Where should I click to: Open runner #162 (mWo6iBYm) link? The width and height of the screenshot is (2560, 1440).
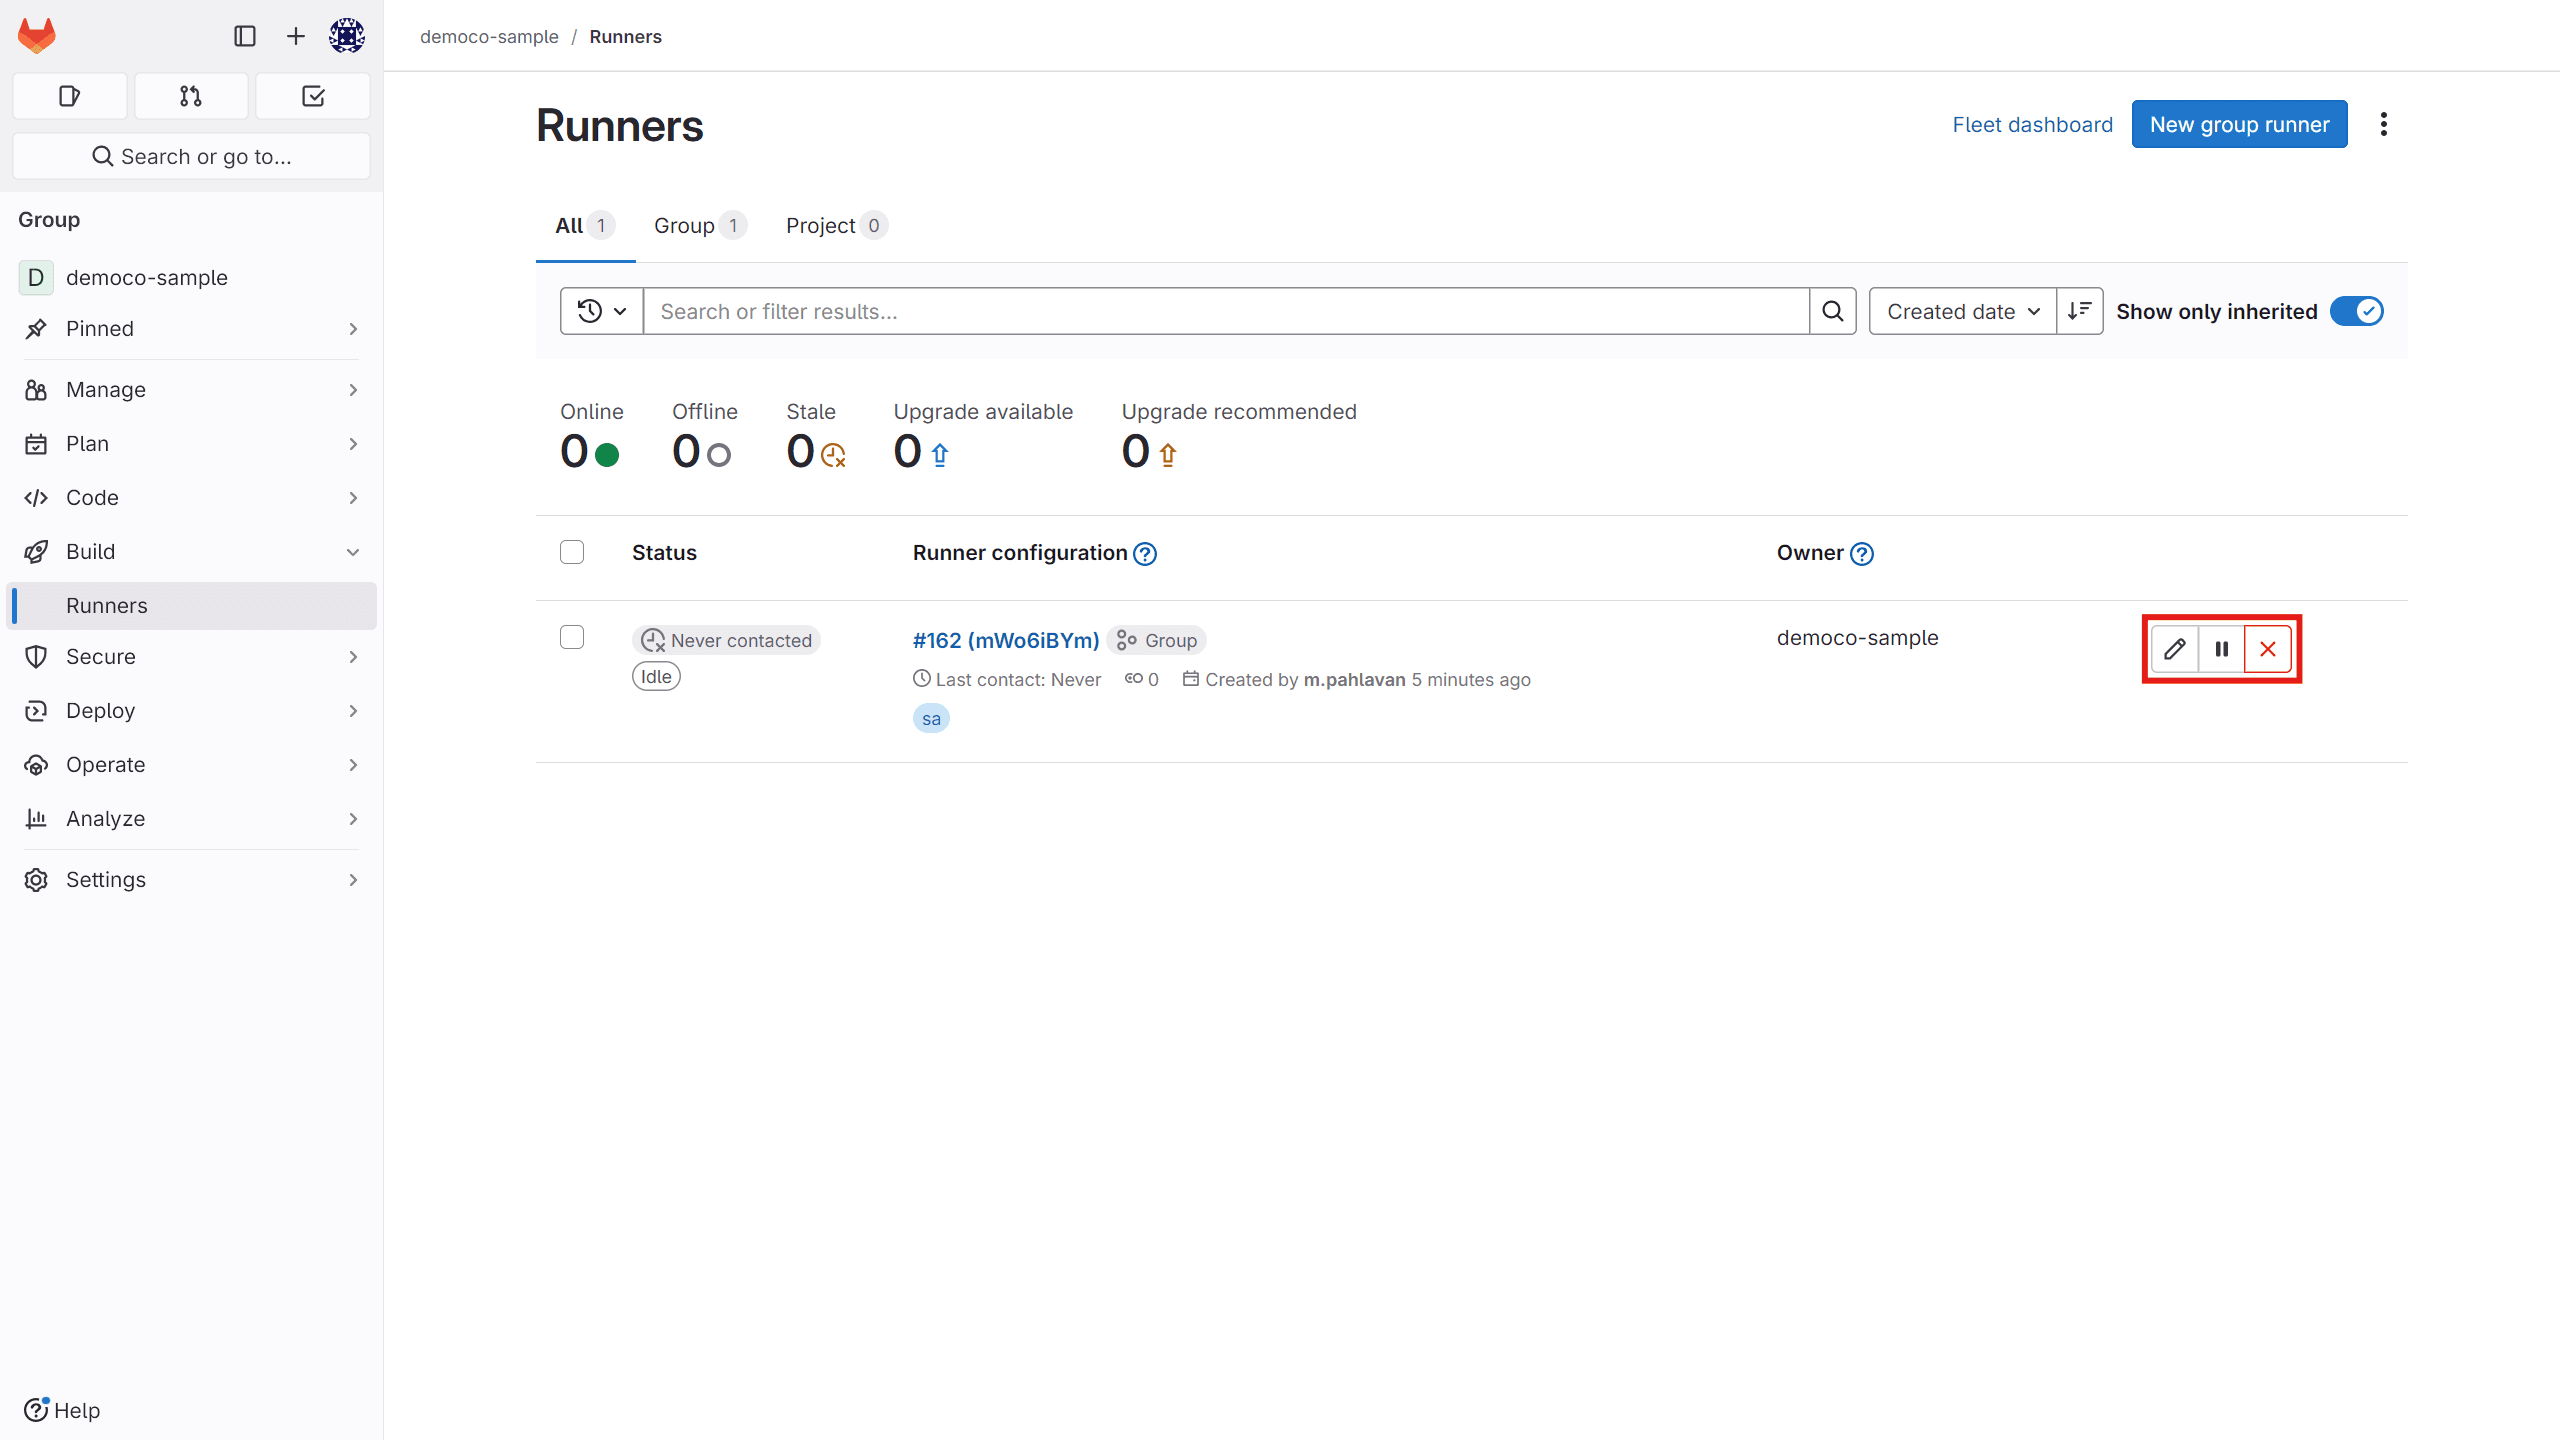pos(1006,640)
